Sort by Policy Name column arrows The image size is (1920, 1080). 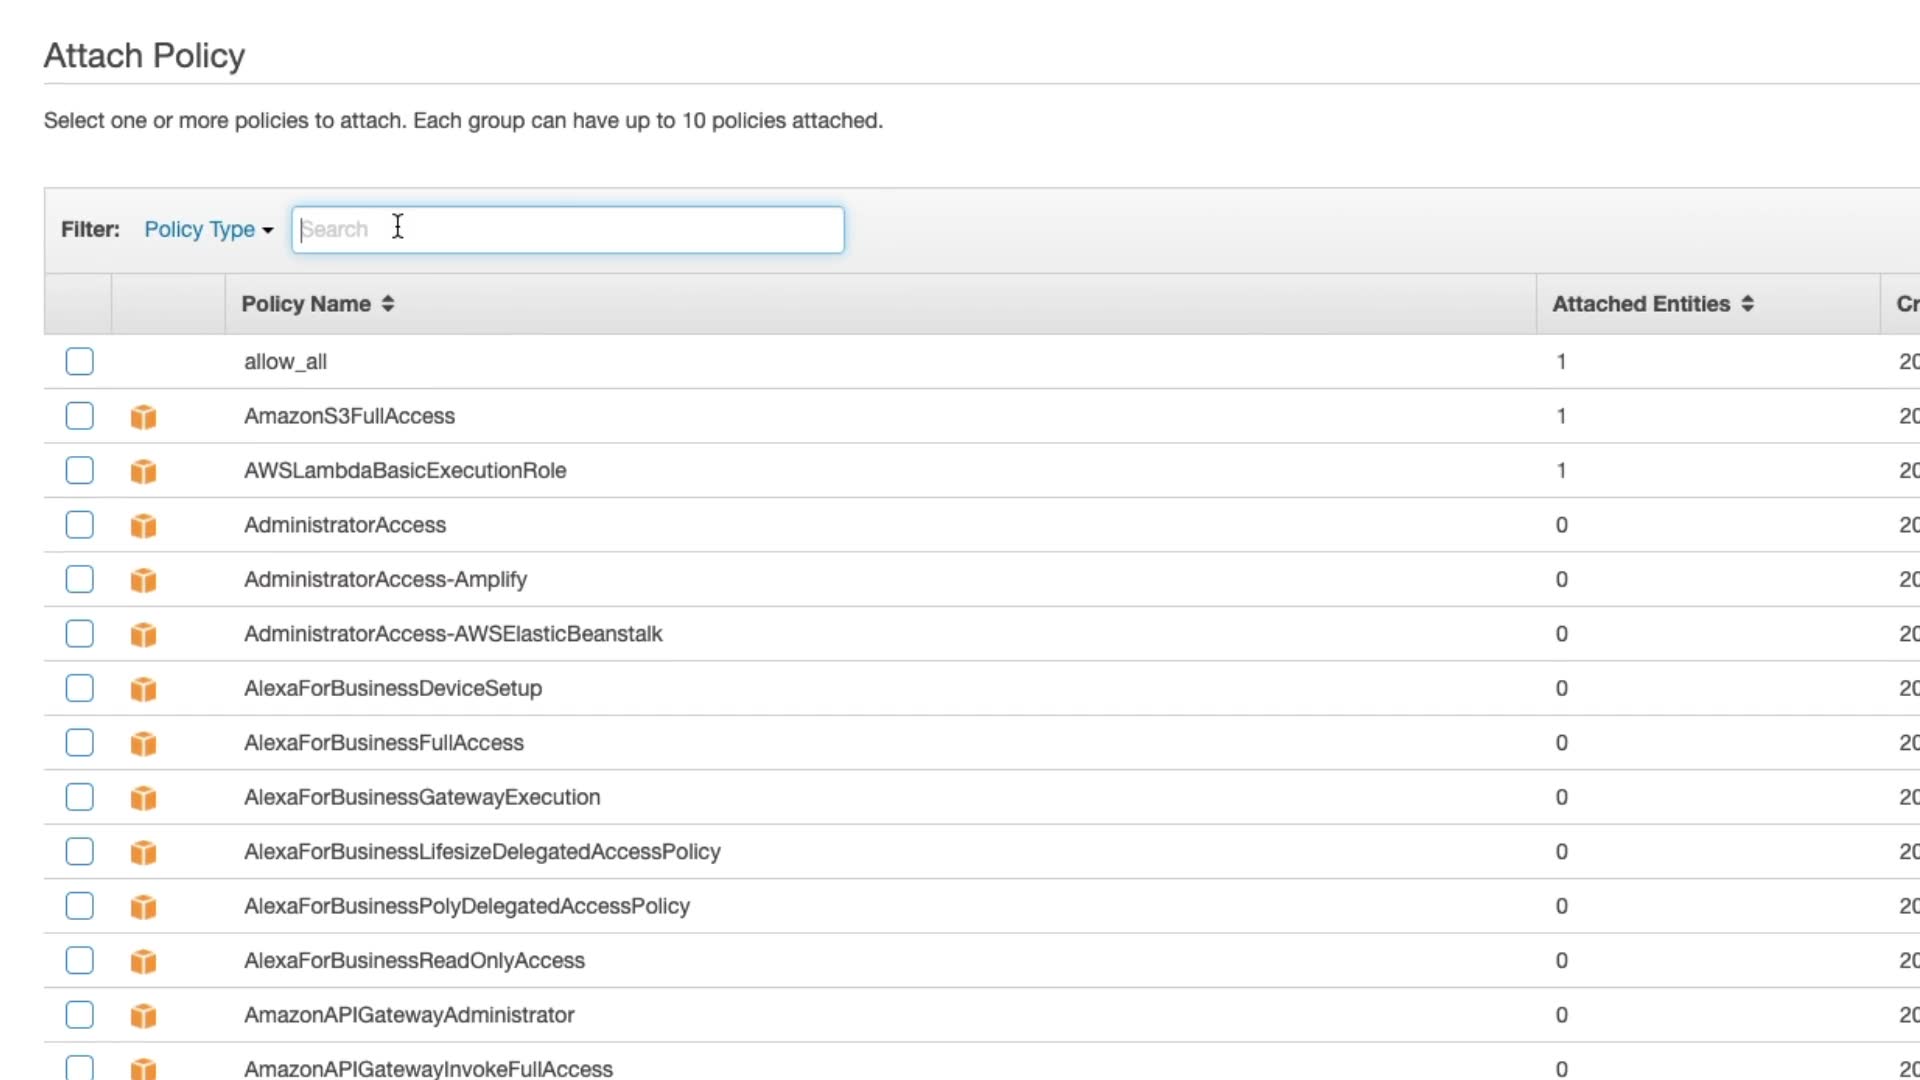(388, 304)
